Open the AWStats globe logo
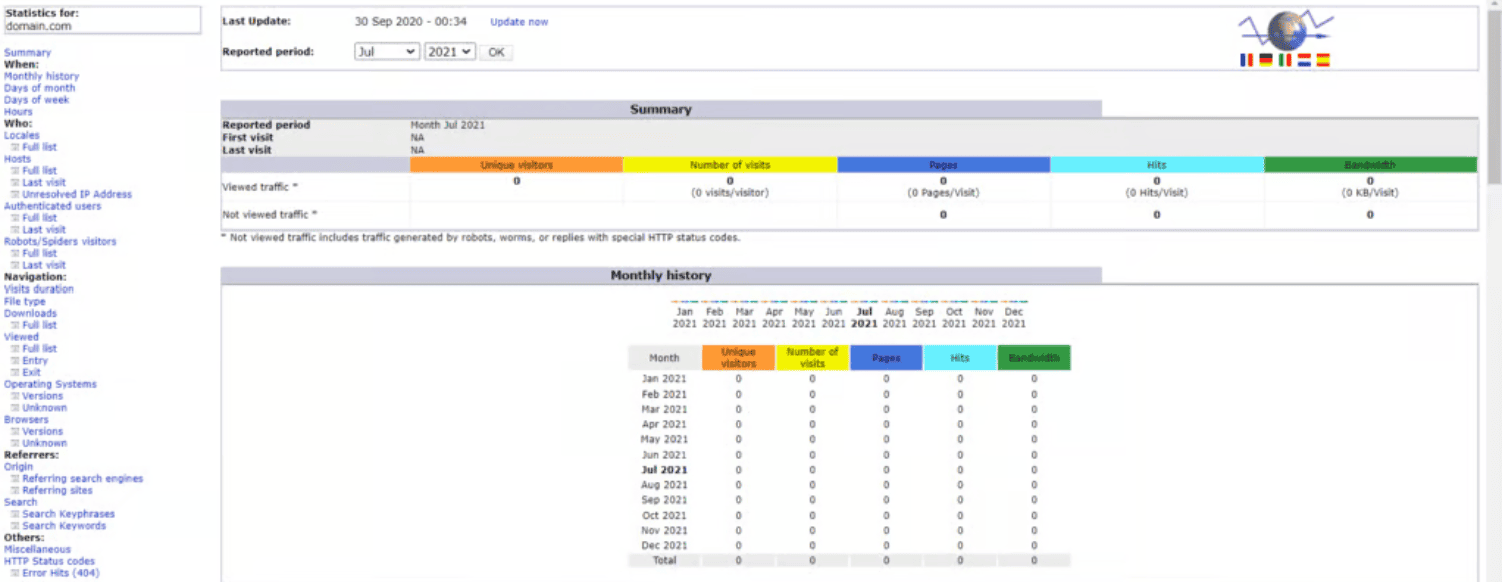The image size is (1504, 582). 1287,30
